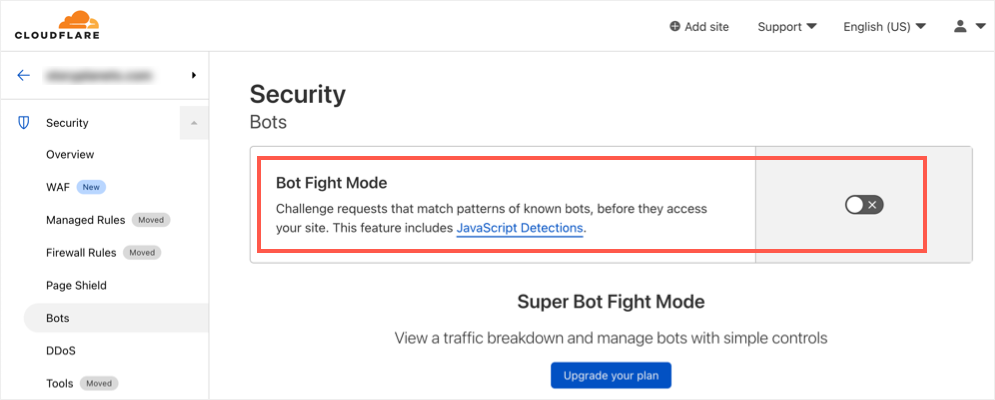This screenshot has width=995, height=400.
Task: Select the Bots sidebar item
Action: coord(58,318)
